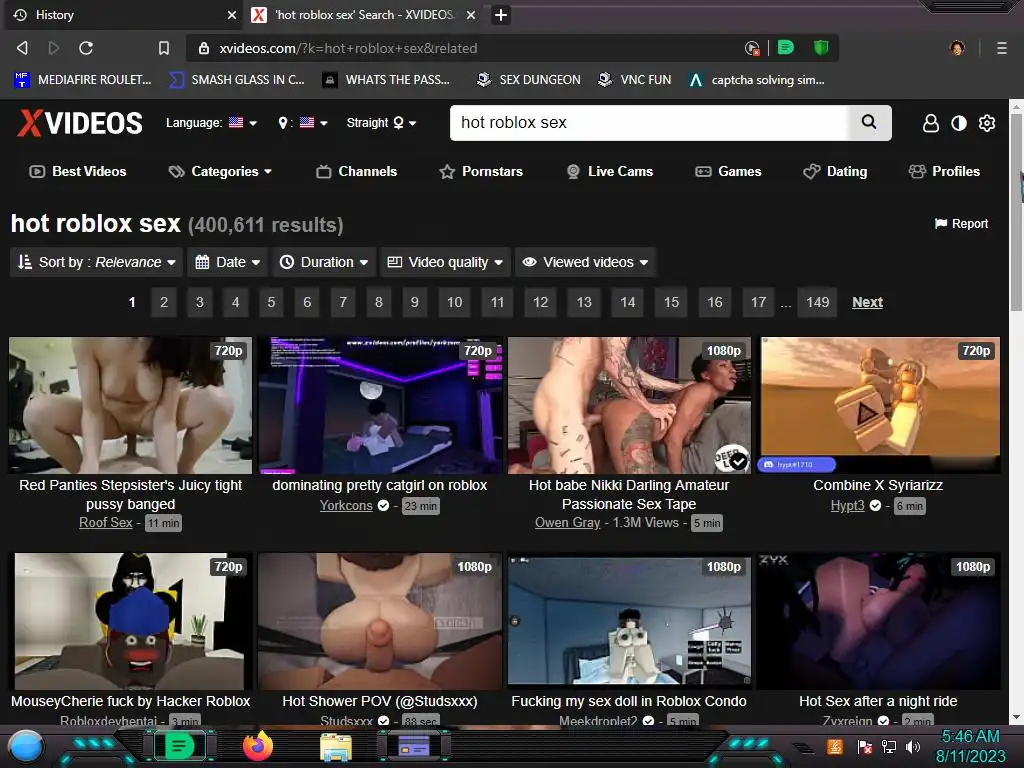Bookmark this page with the bookmark icon
Image resolution: width=1024 pixels, height=768 pixels.
[164, 48]
